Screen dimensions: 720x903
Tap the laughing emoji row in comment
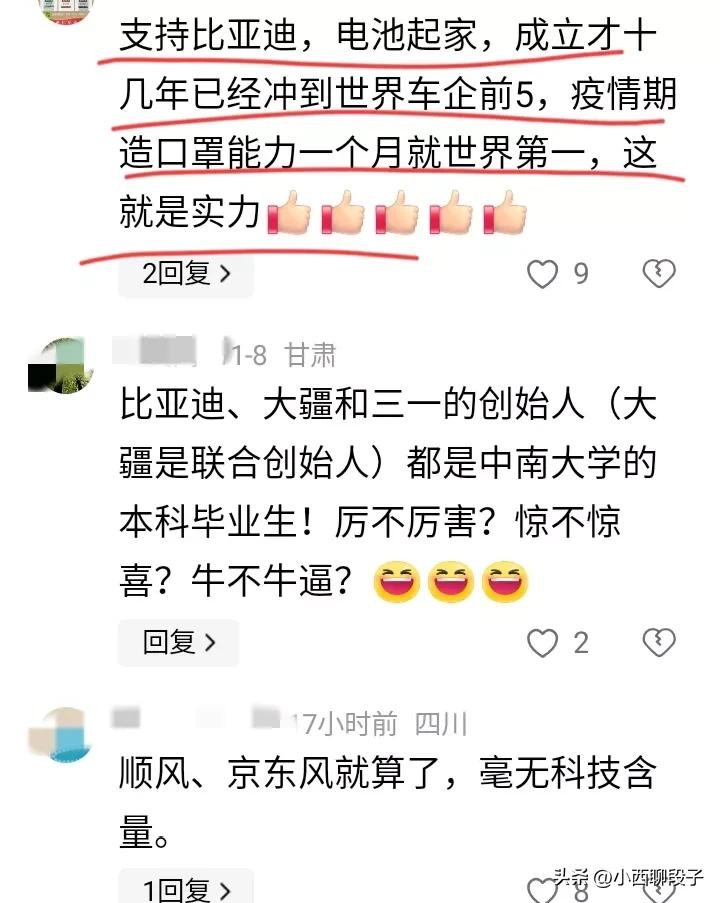(450, 581)
